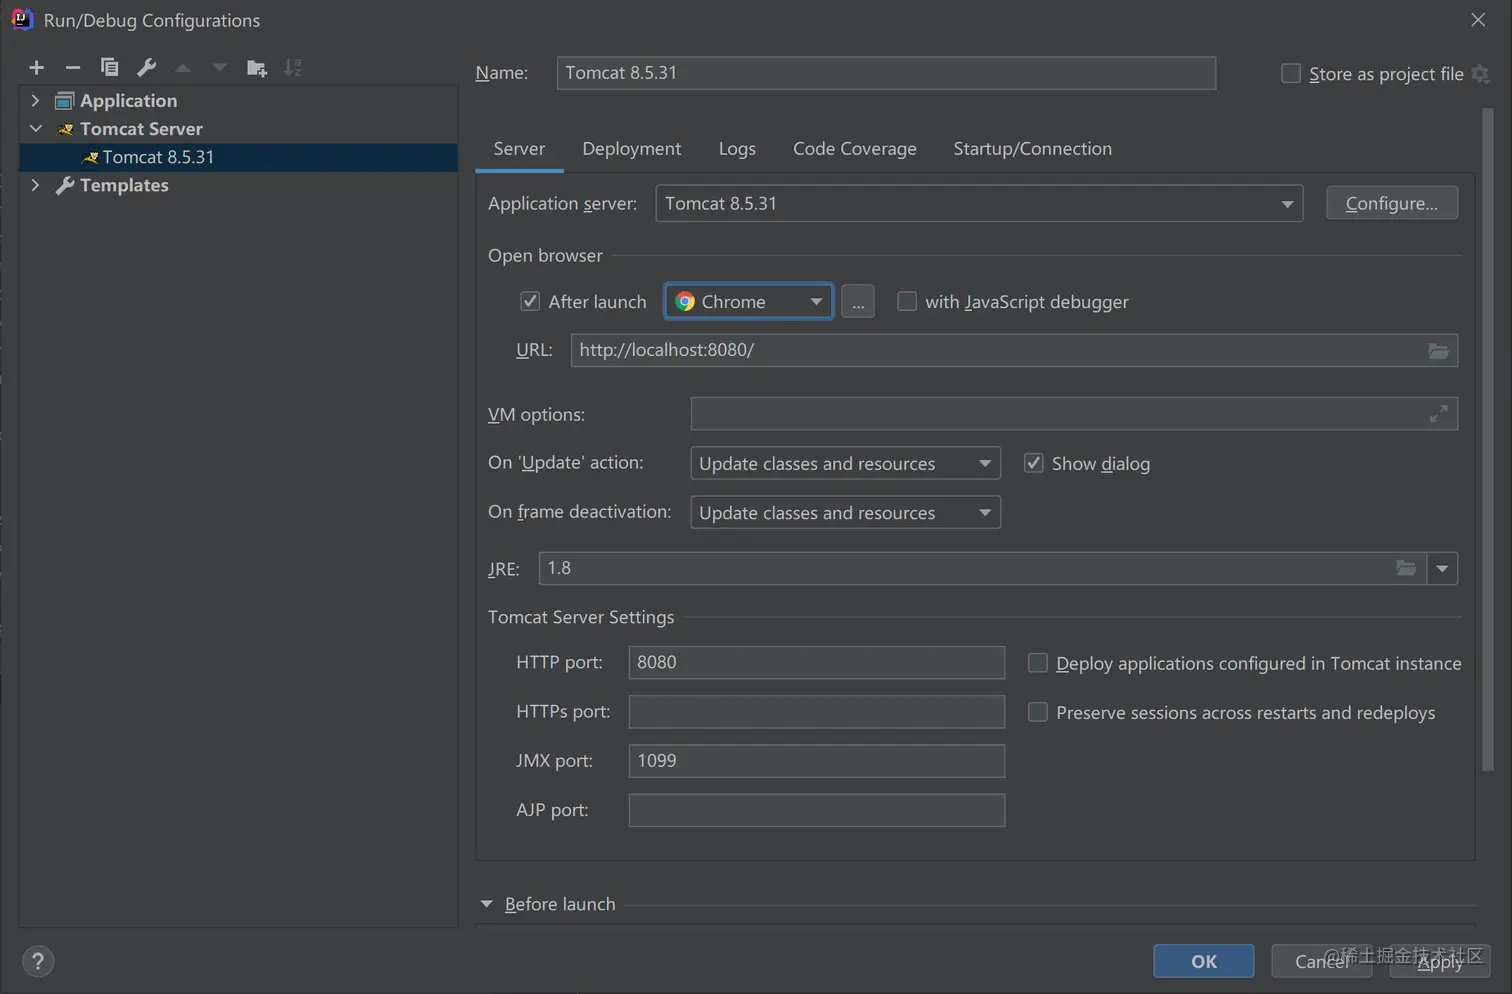The width and height of the screenshot is (1512, 994).
Task: Select Tomcat 8.5.31 in configuration tree
Action: pos(238,157)
